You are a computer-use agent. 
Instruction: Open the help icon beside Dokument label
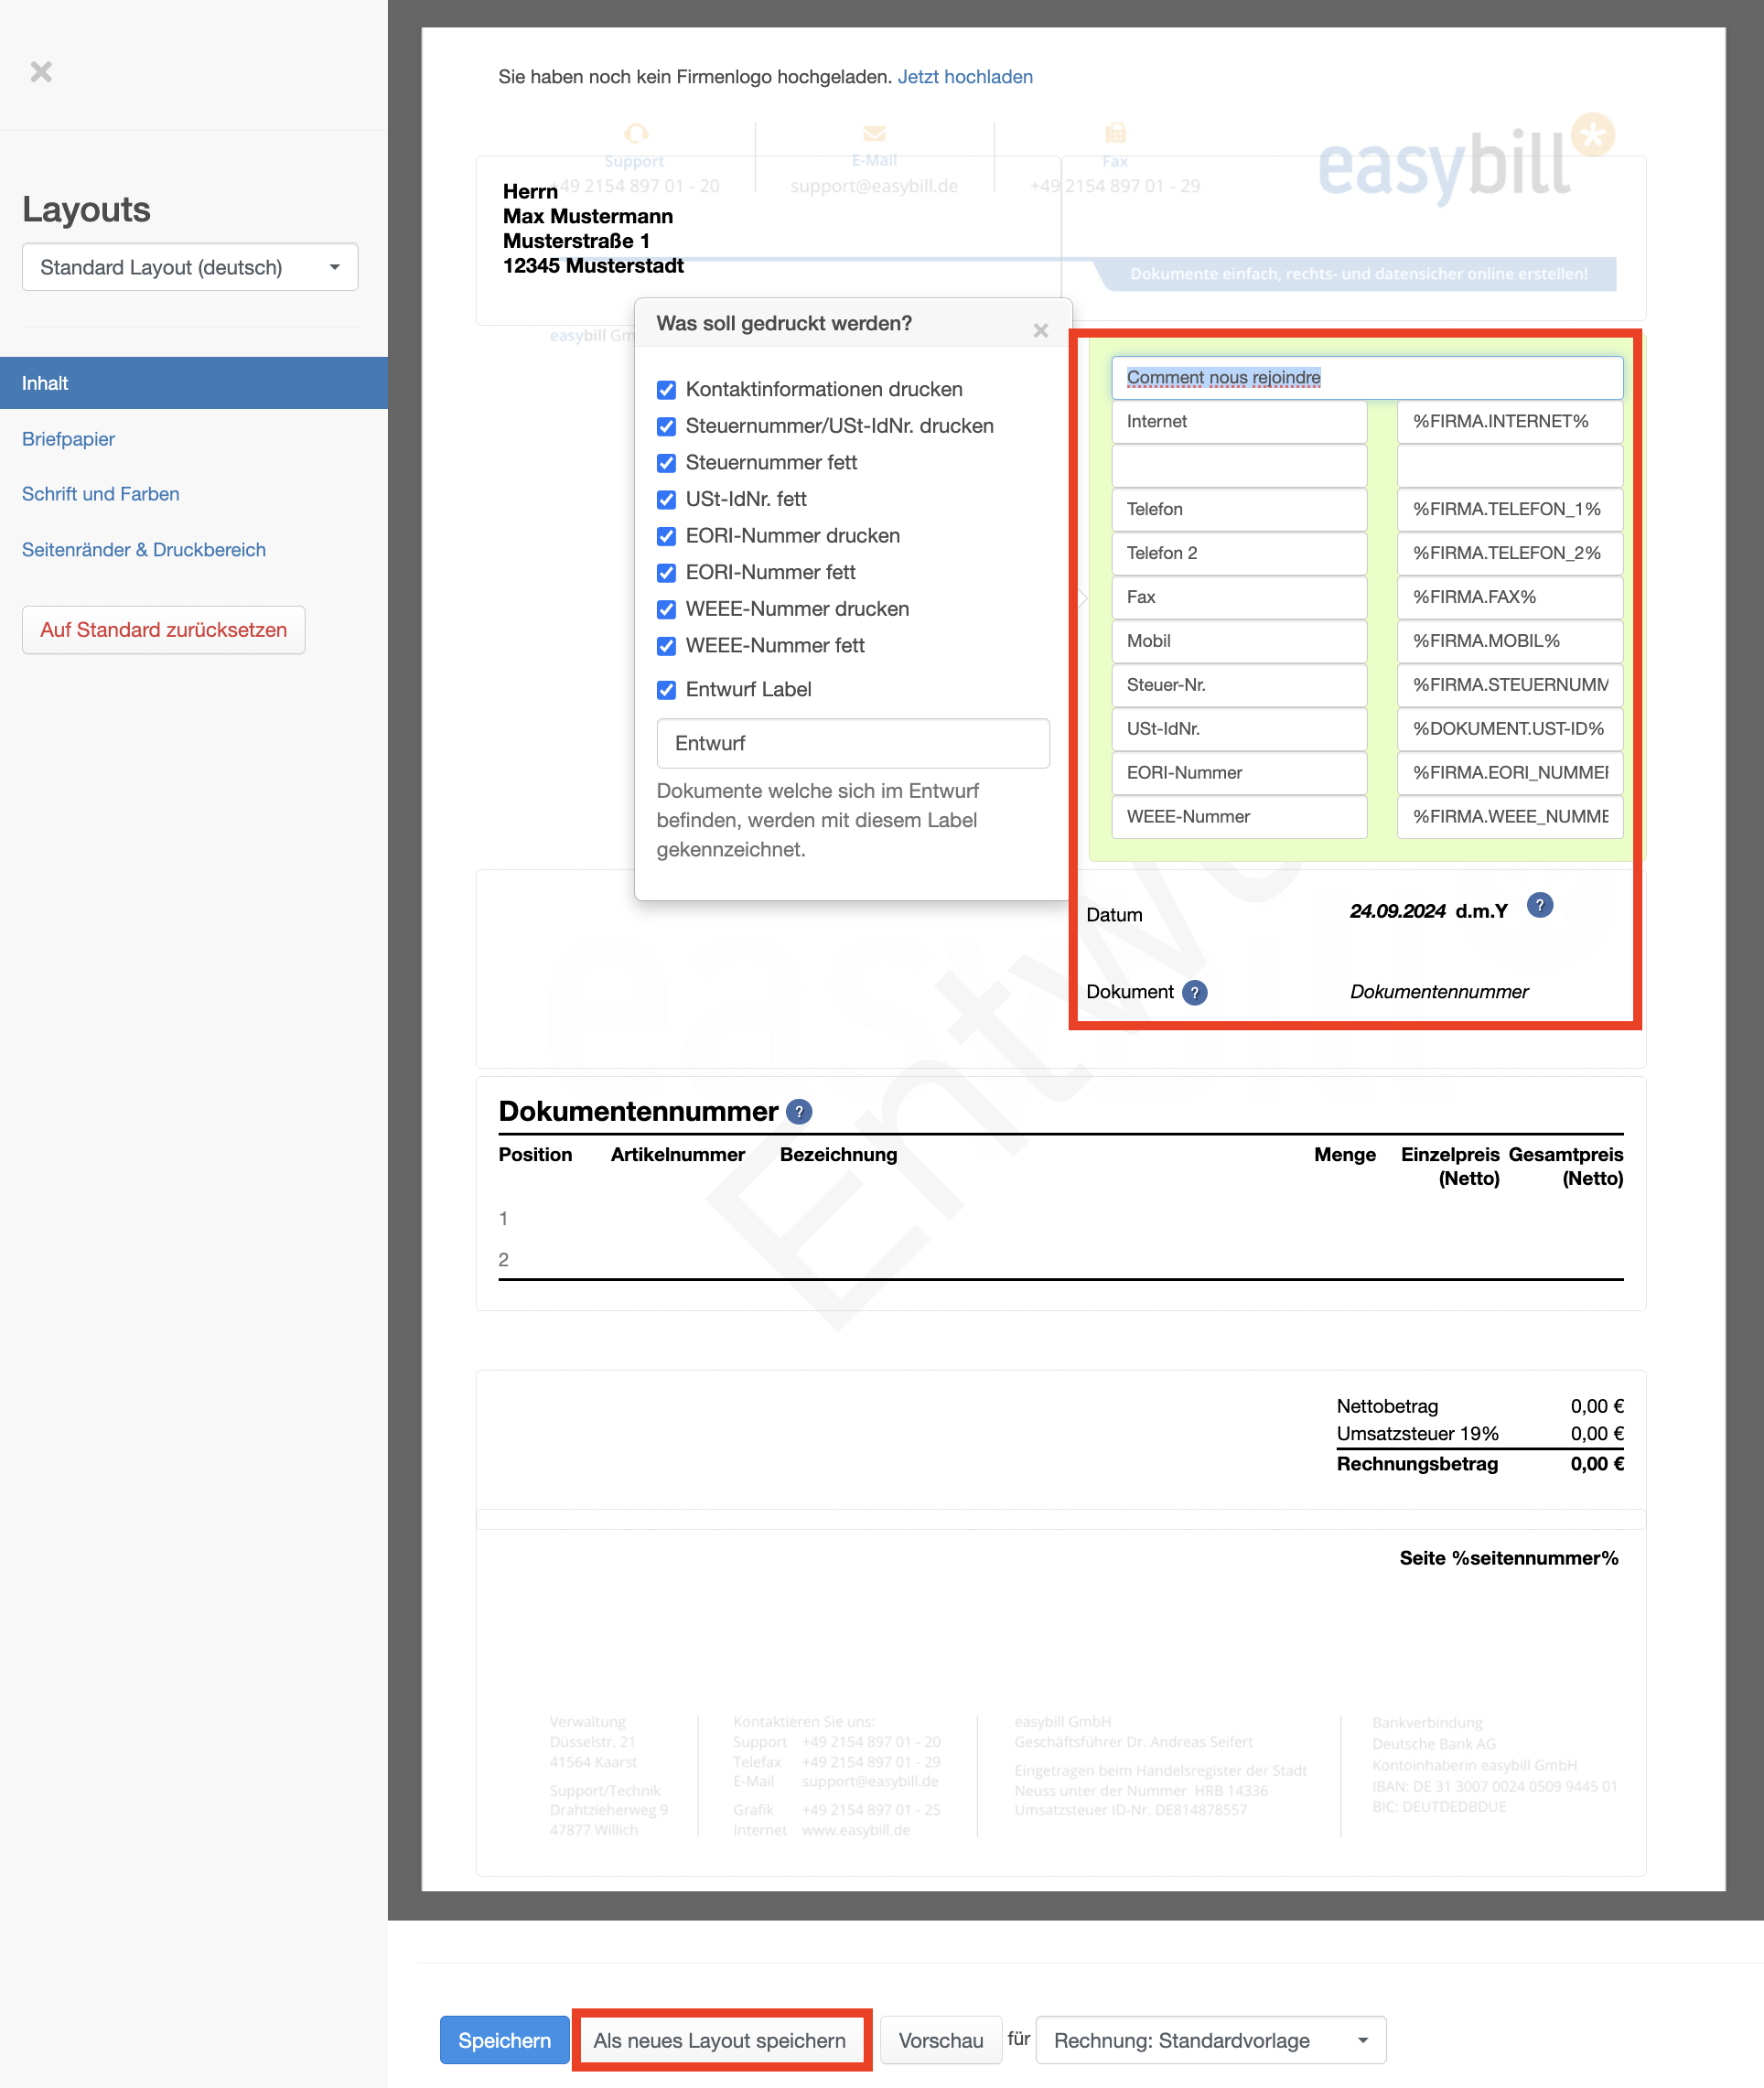1194,992
